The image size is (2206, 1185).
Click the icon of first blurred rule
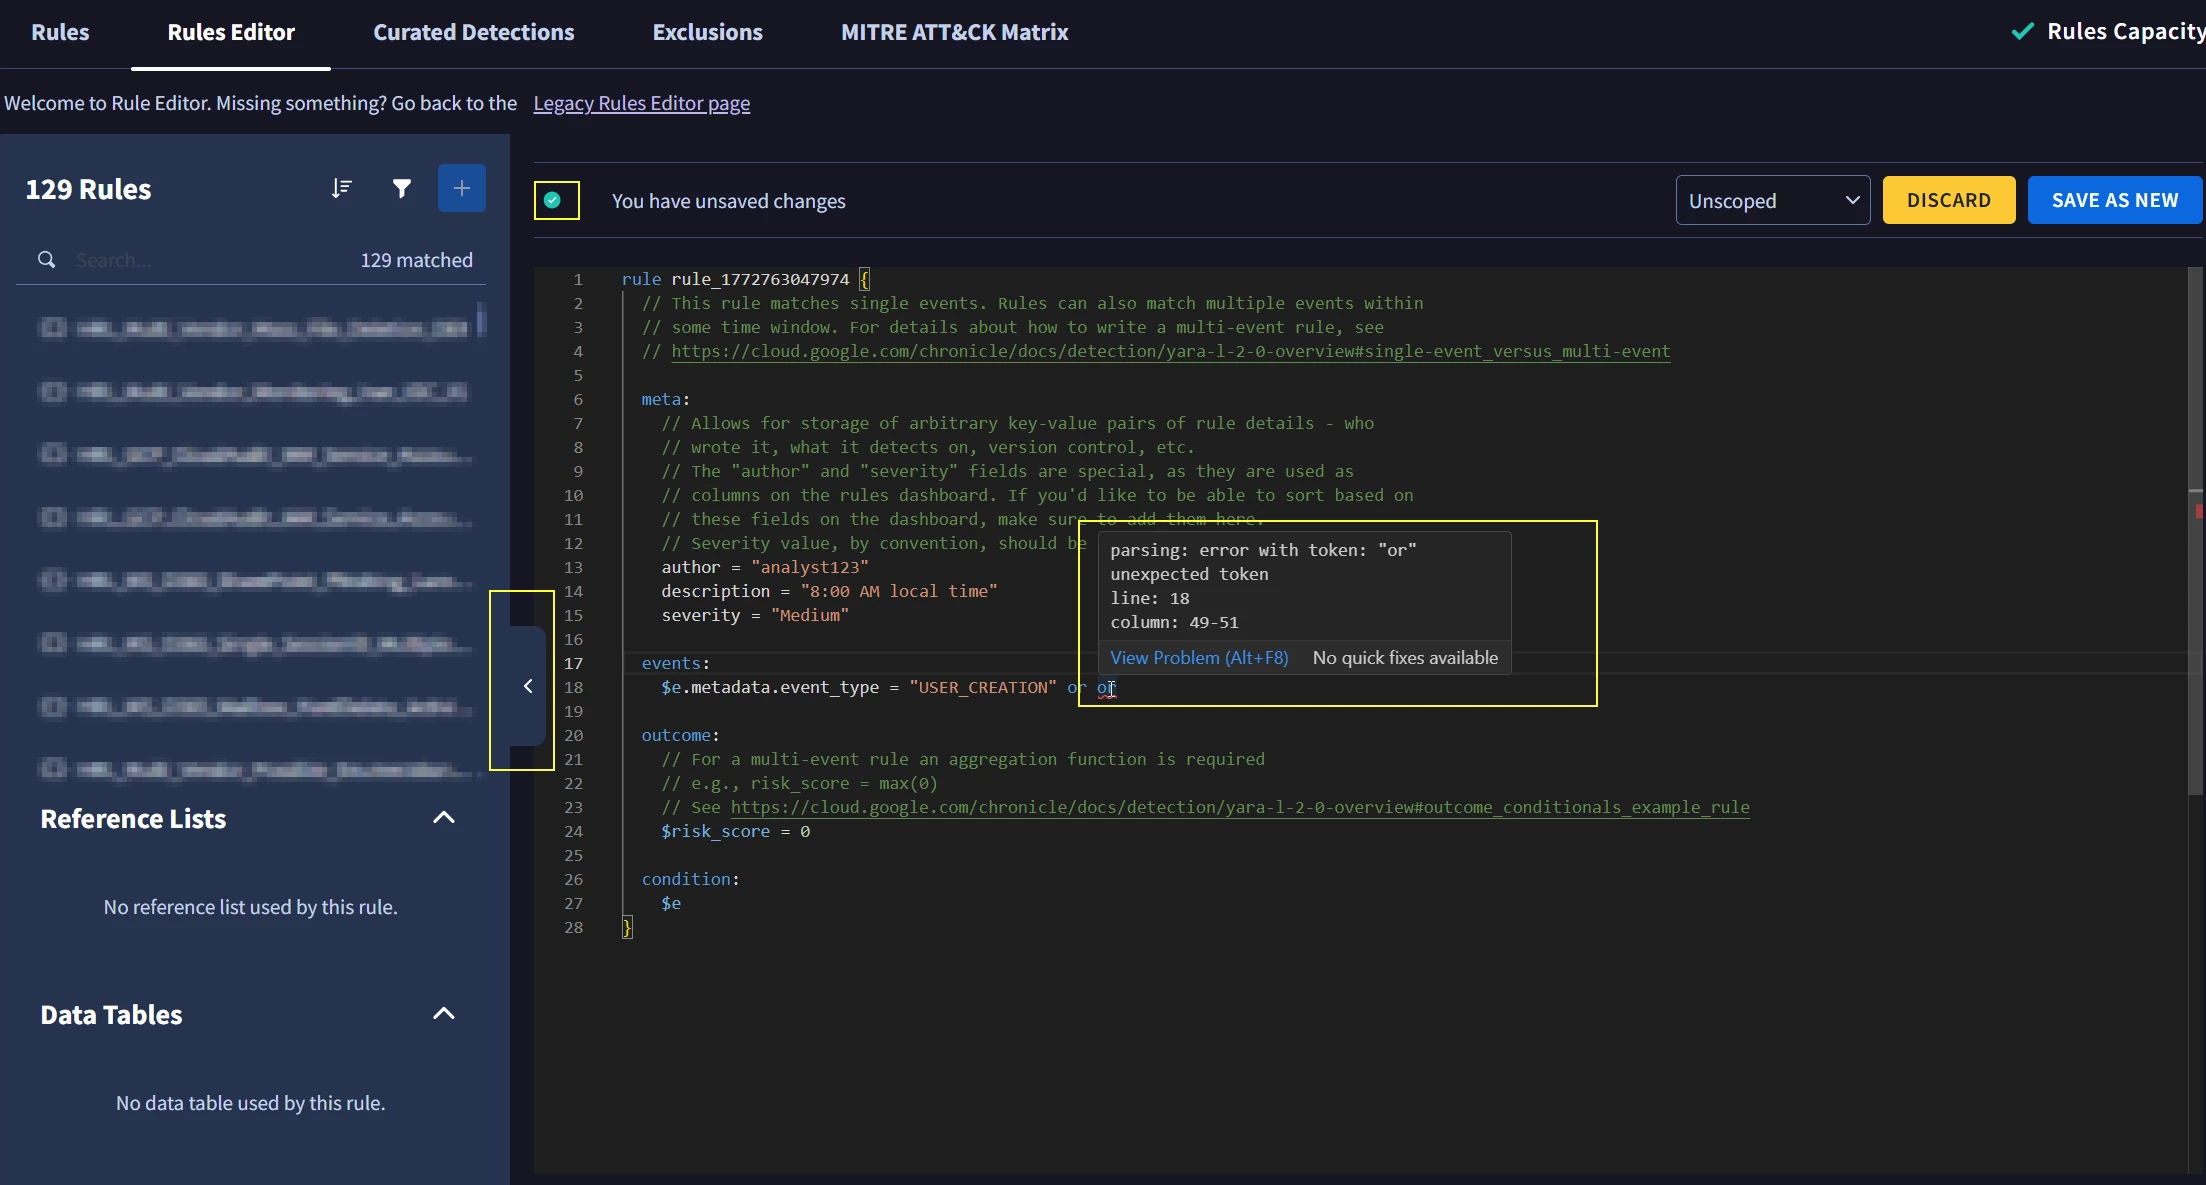tap(53, 328)
